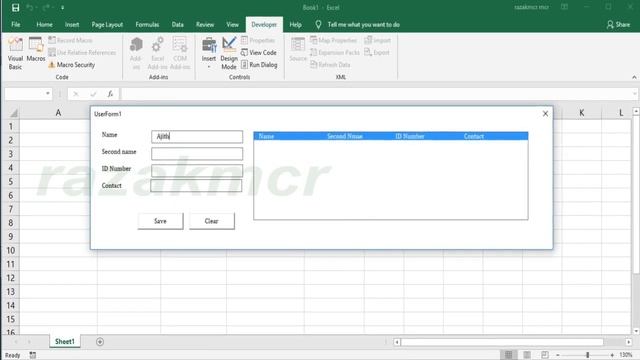Select column K header
Viewport: 640px width, 360px height.
tap(581, 113)
